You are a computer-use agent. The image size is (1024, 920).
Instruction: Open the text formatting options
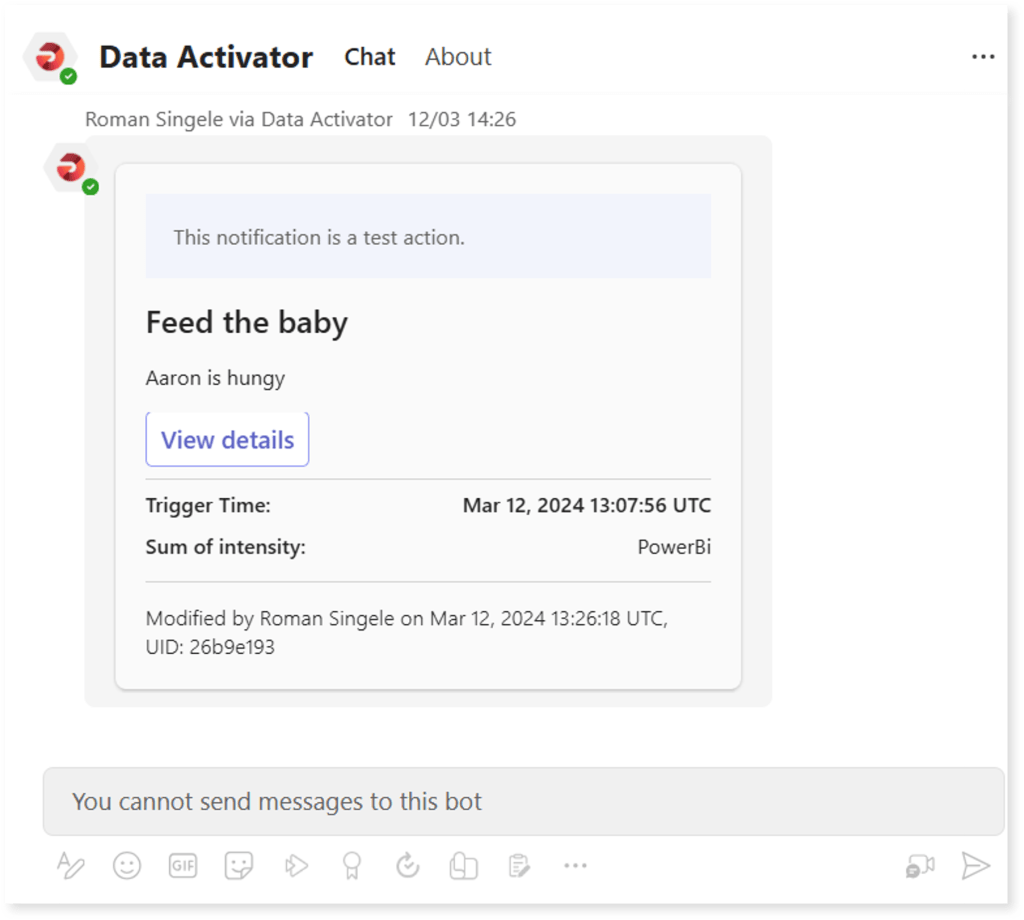coord(71,865)
